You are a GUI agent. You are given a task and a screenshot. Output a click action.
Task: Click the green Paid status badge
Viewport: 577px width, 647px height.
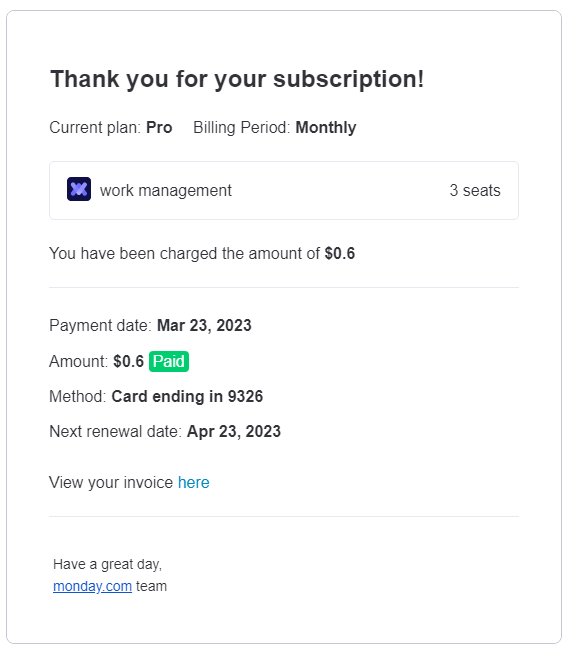click(169, 361)
